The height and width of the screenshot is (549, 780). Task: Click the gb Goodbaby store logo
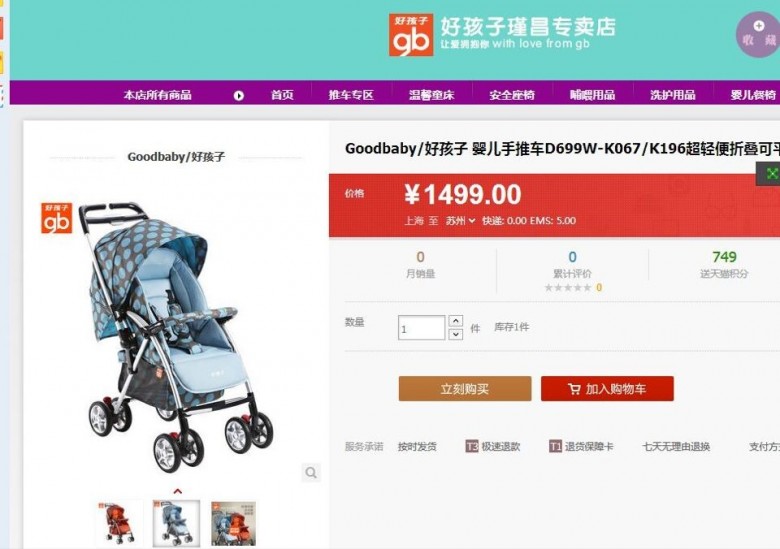410,35
